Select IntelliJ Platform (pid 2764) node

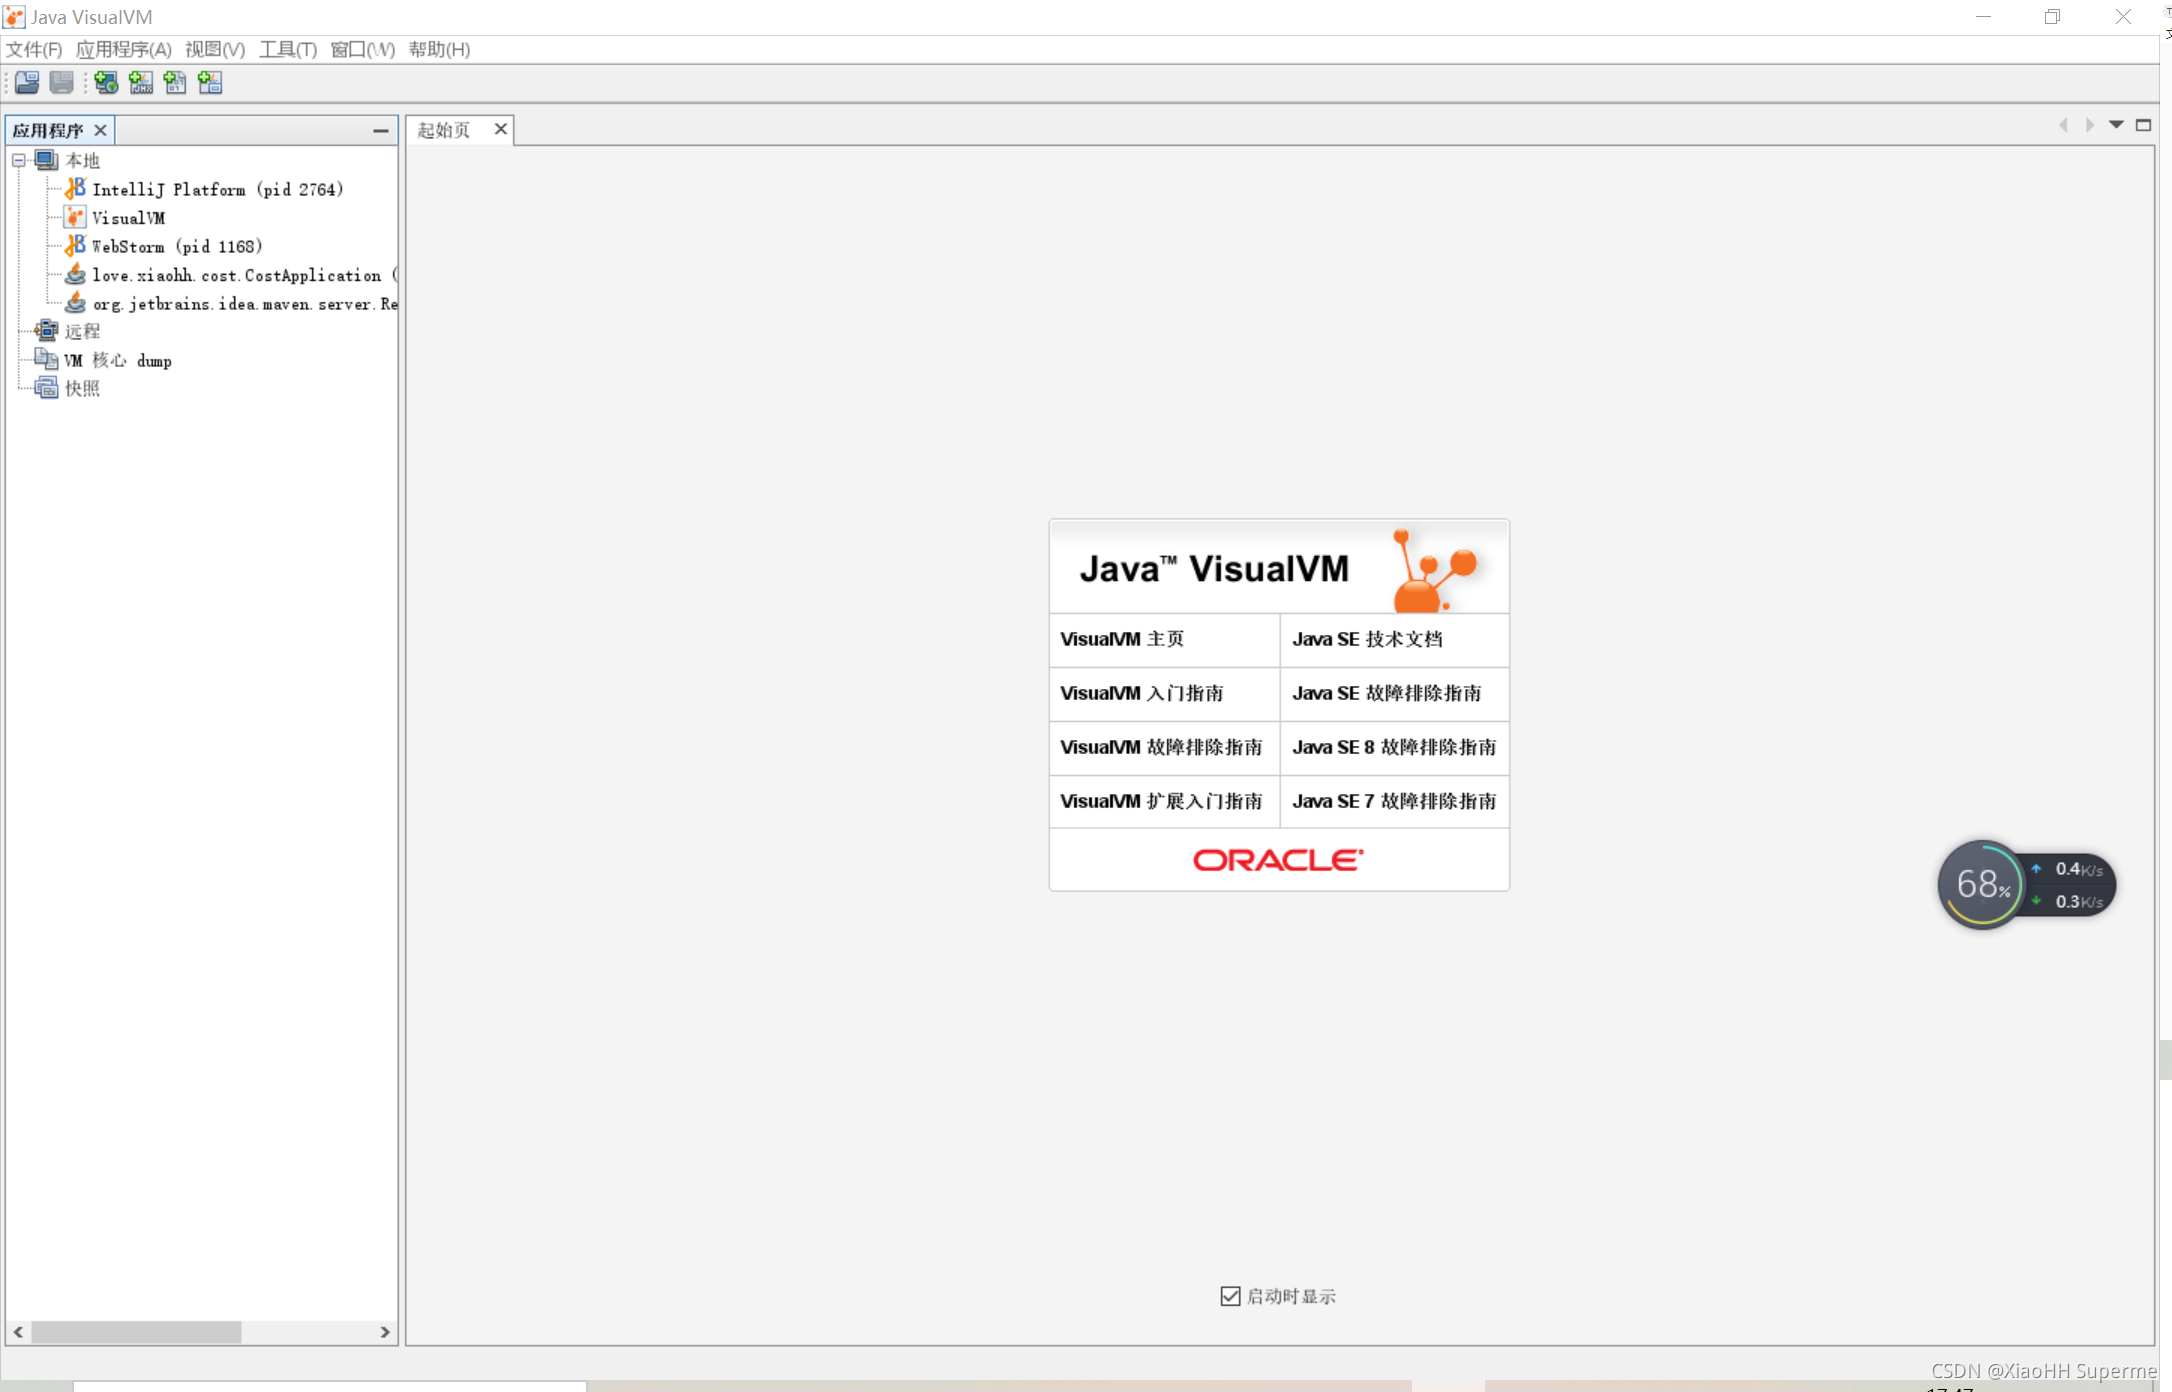click(x=217, y=189)
